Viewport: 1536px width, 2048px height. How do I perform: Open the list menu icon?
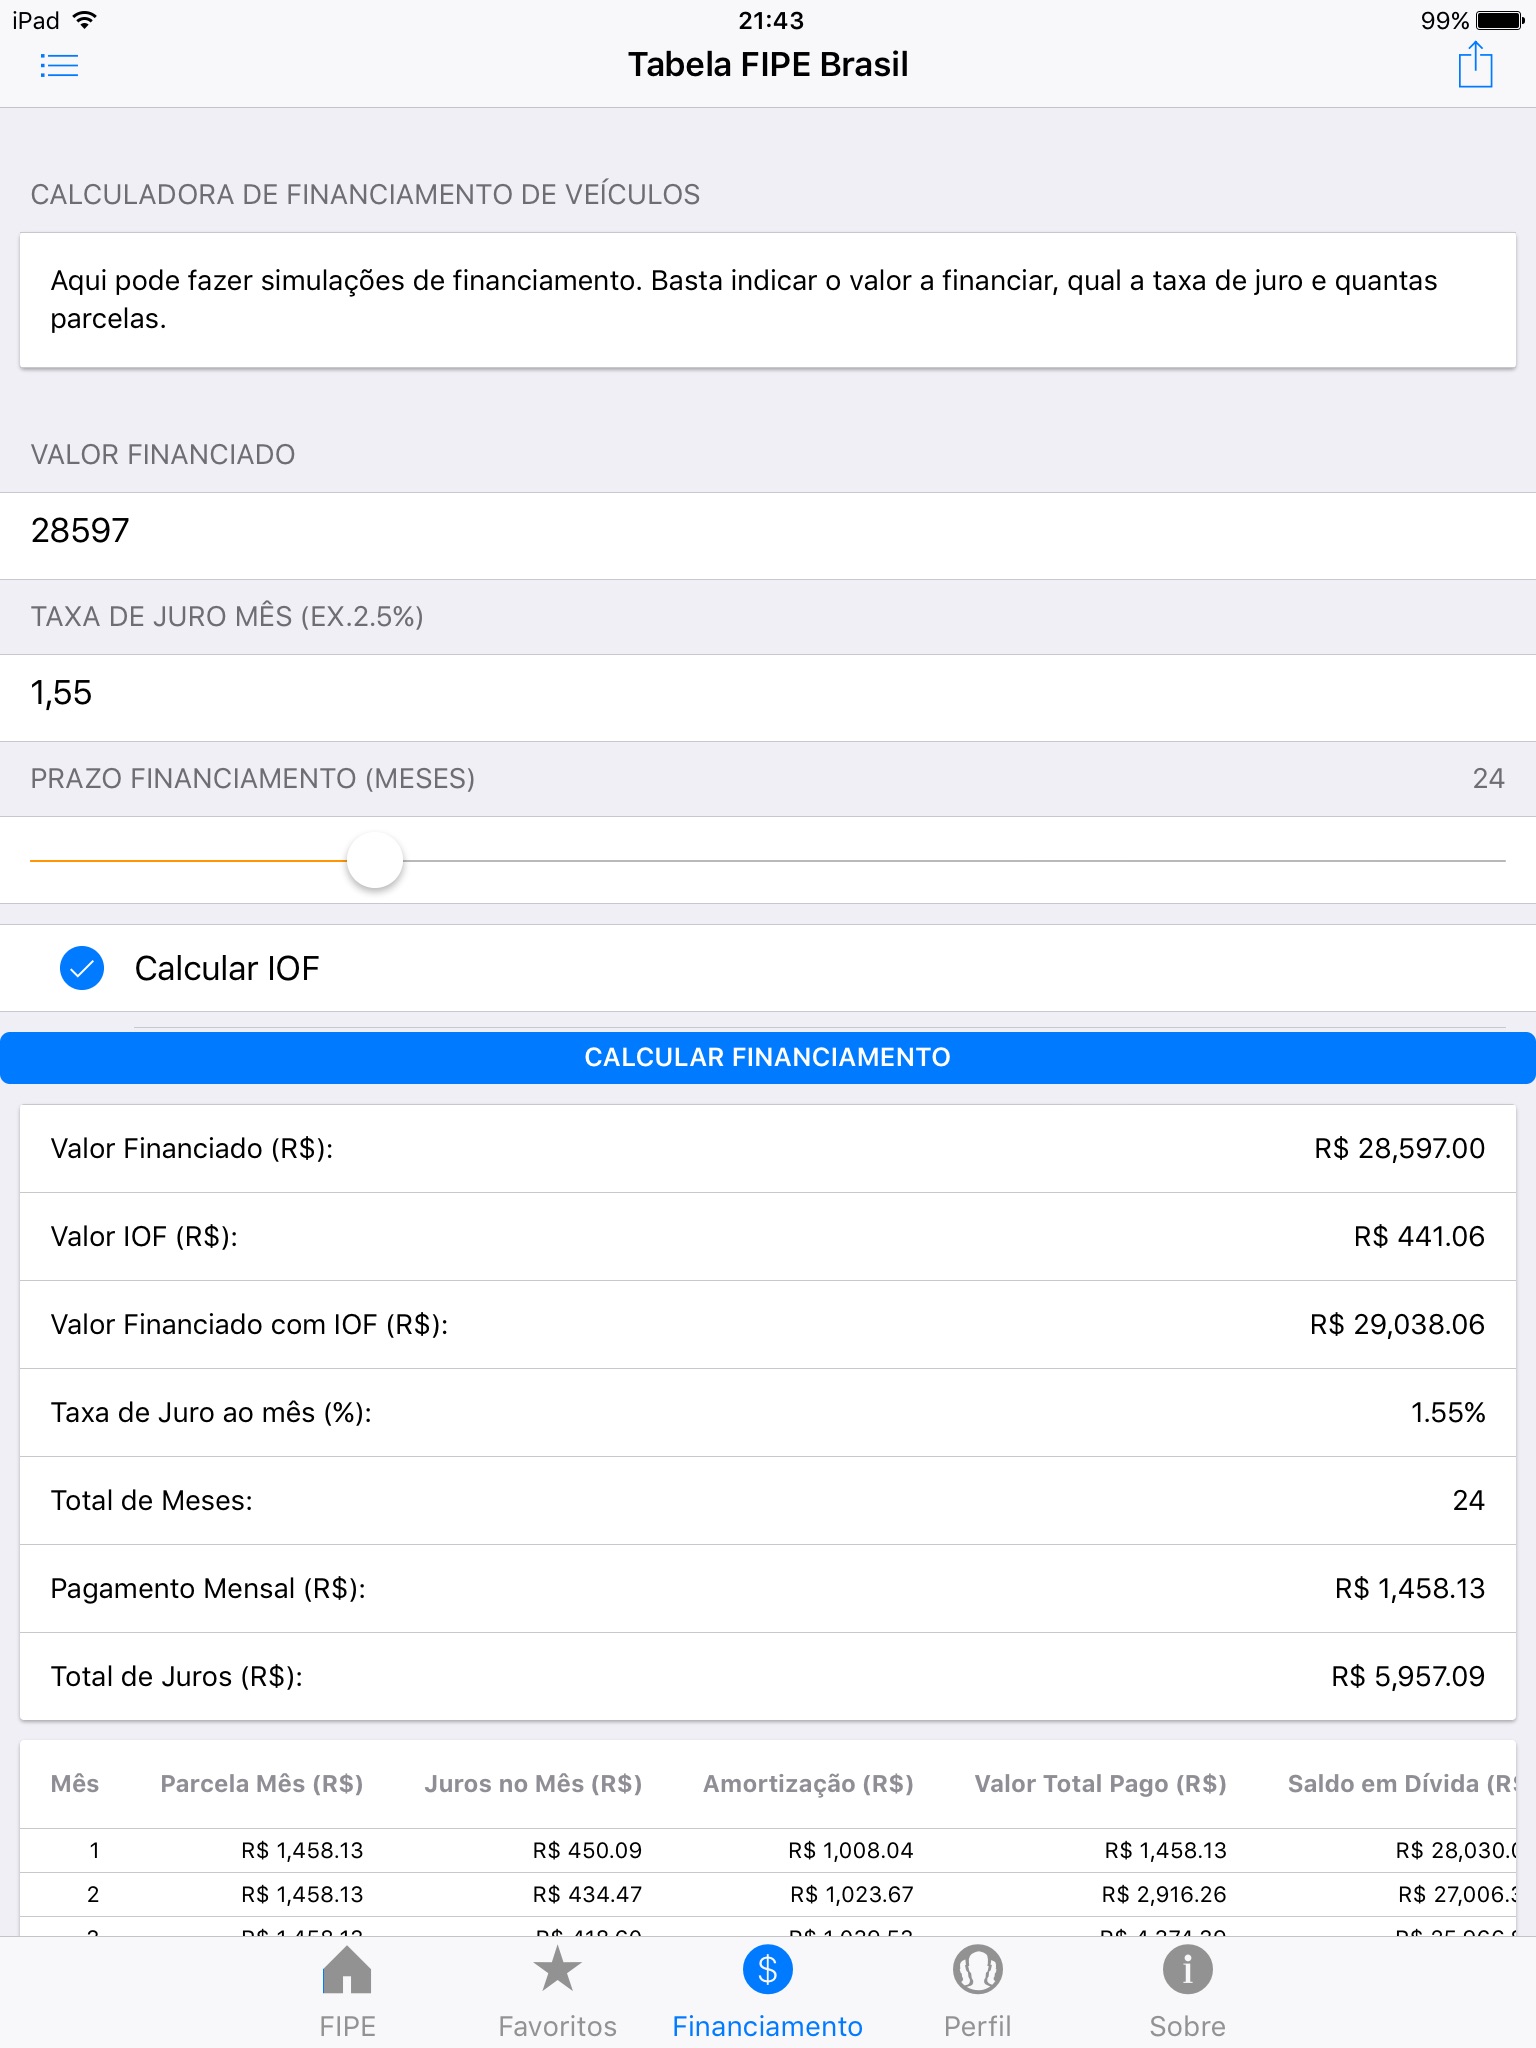[59, 66]
